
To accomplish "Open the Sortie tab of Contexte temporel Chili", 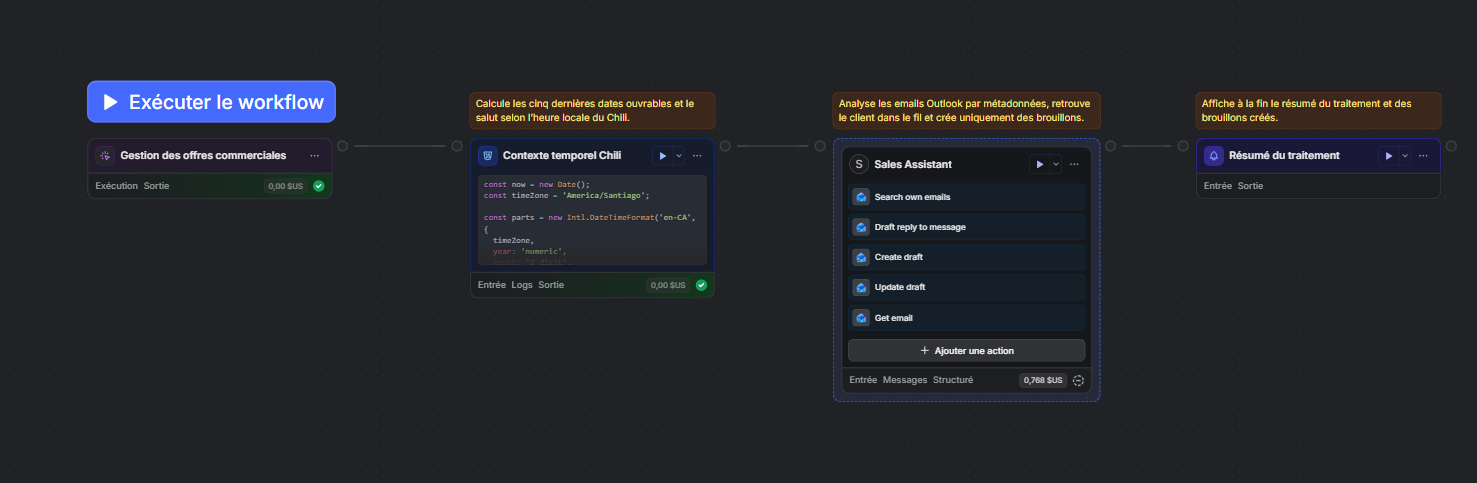I will pos(551,285).
